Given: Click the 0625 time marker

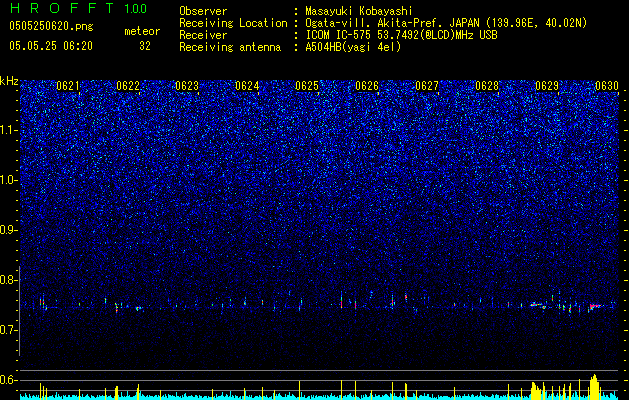Looking at the screenshot, I should point(307,86).
